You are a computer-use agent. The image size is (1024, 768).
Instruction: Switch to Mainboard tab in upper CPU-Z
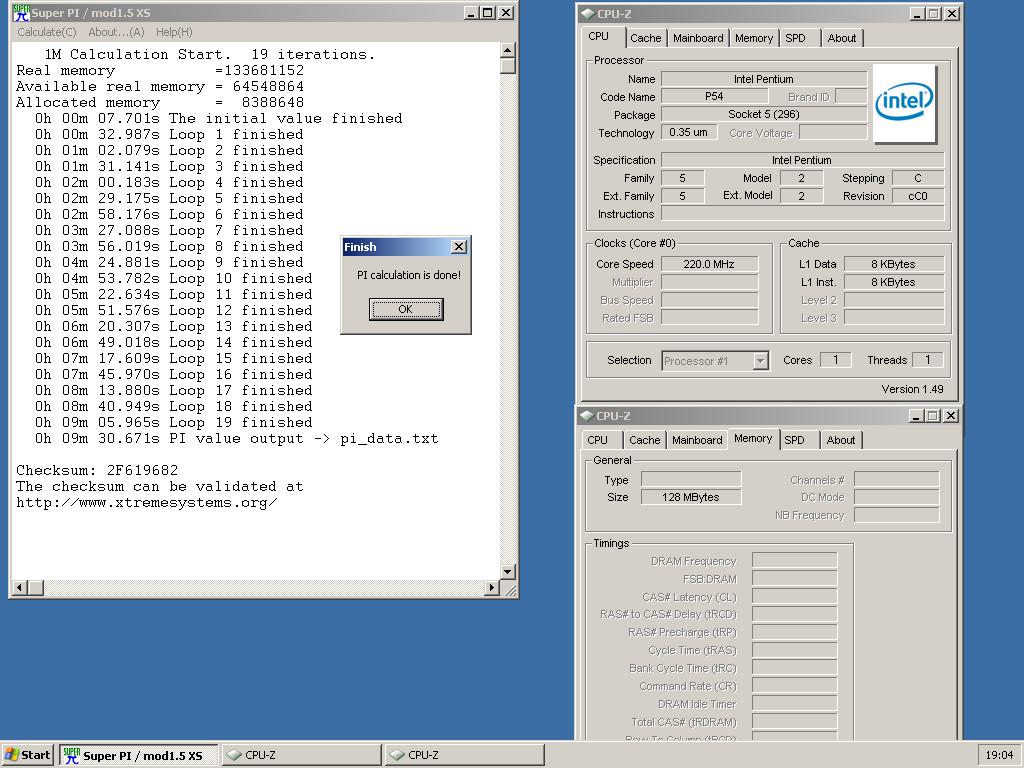(x=698, y=38)
